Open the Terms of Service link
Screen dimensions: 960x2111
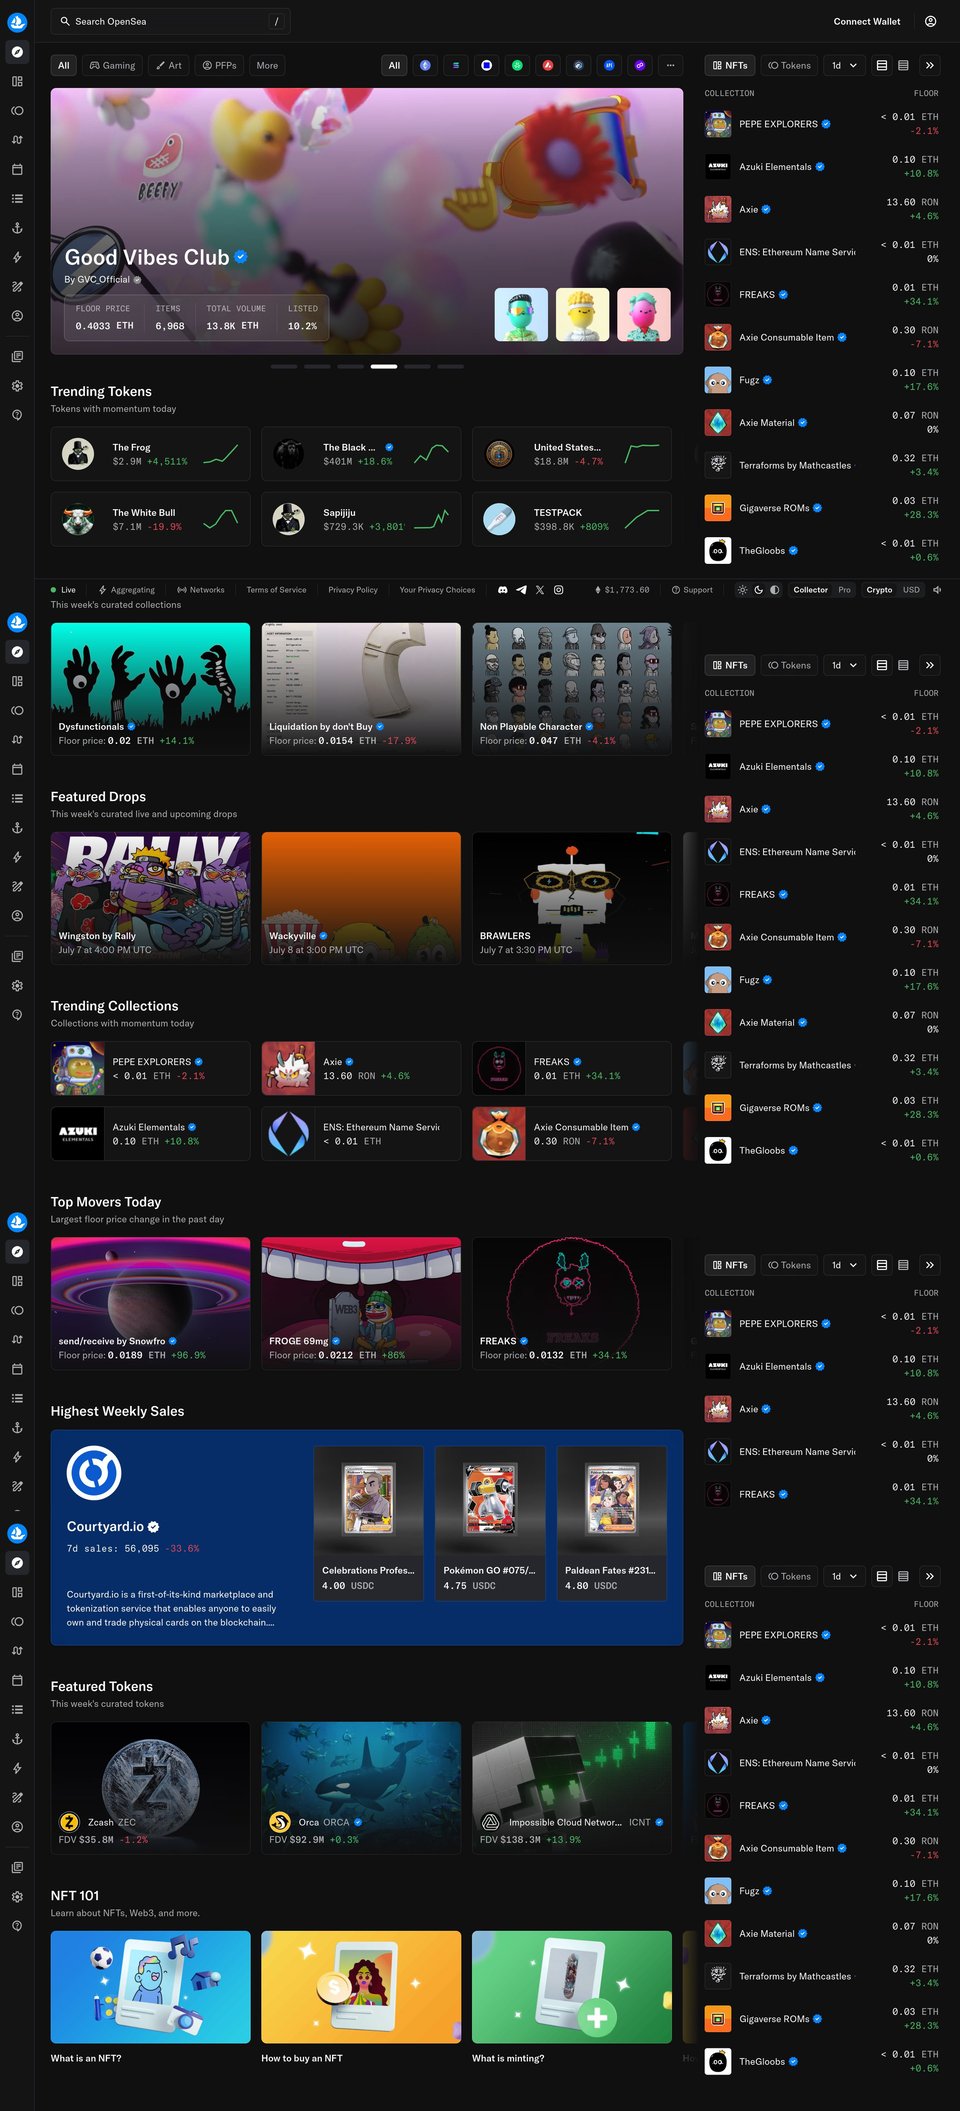click(276, 590)
